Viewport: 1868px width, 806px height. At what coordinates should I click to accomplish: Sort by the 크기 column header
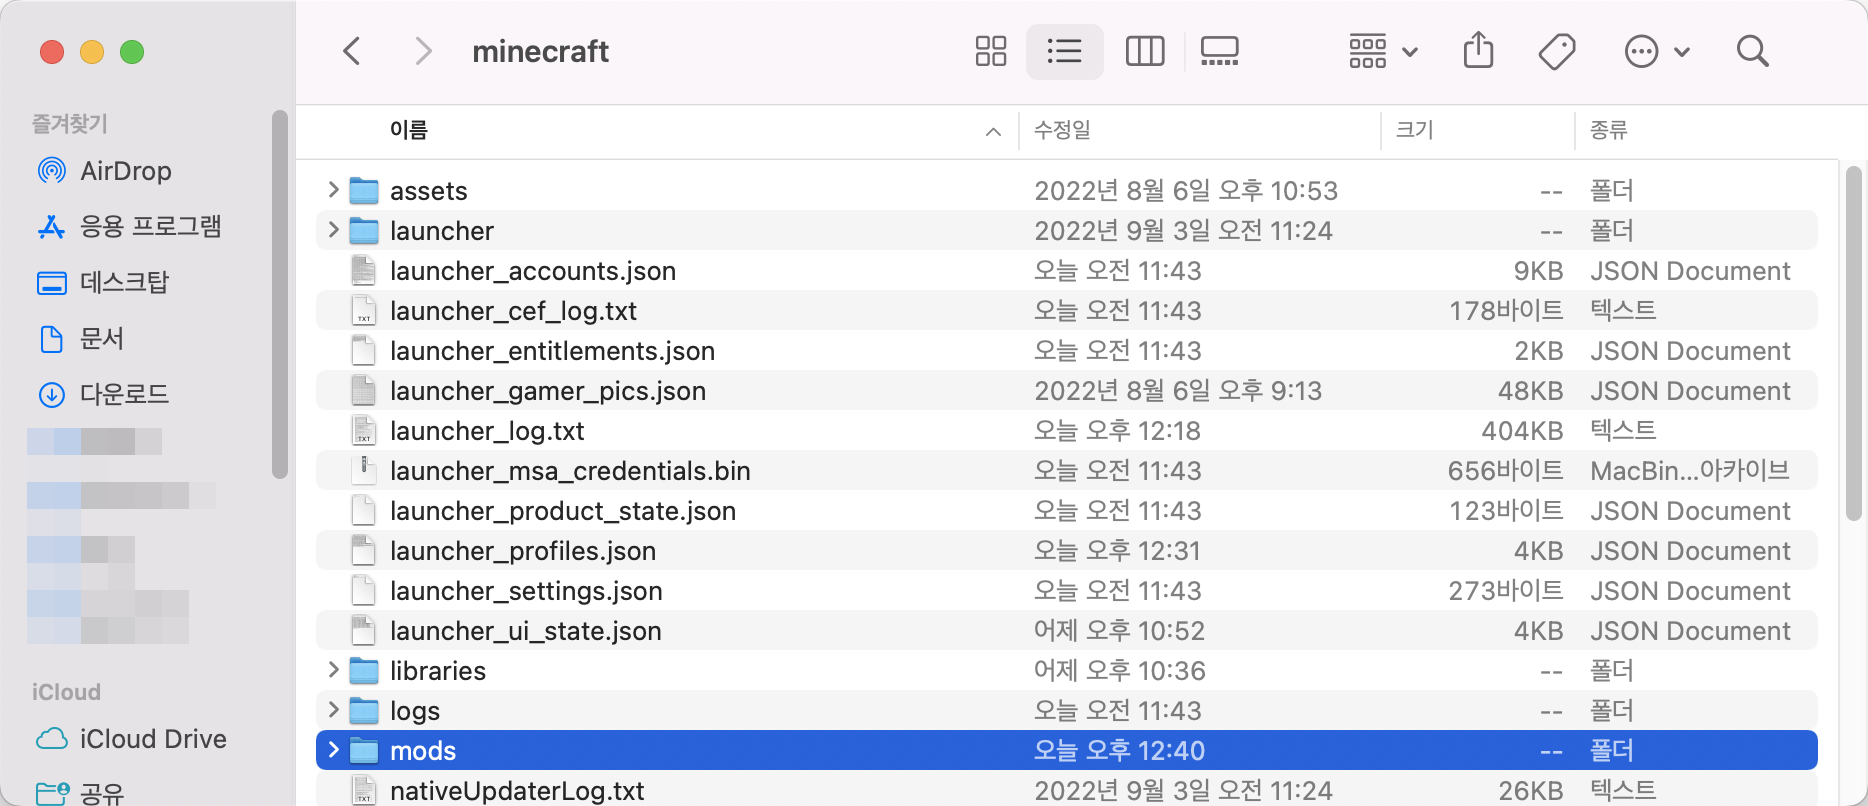pos(1414,130)
